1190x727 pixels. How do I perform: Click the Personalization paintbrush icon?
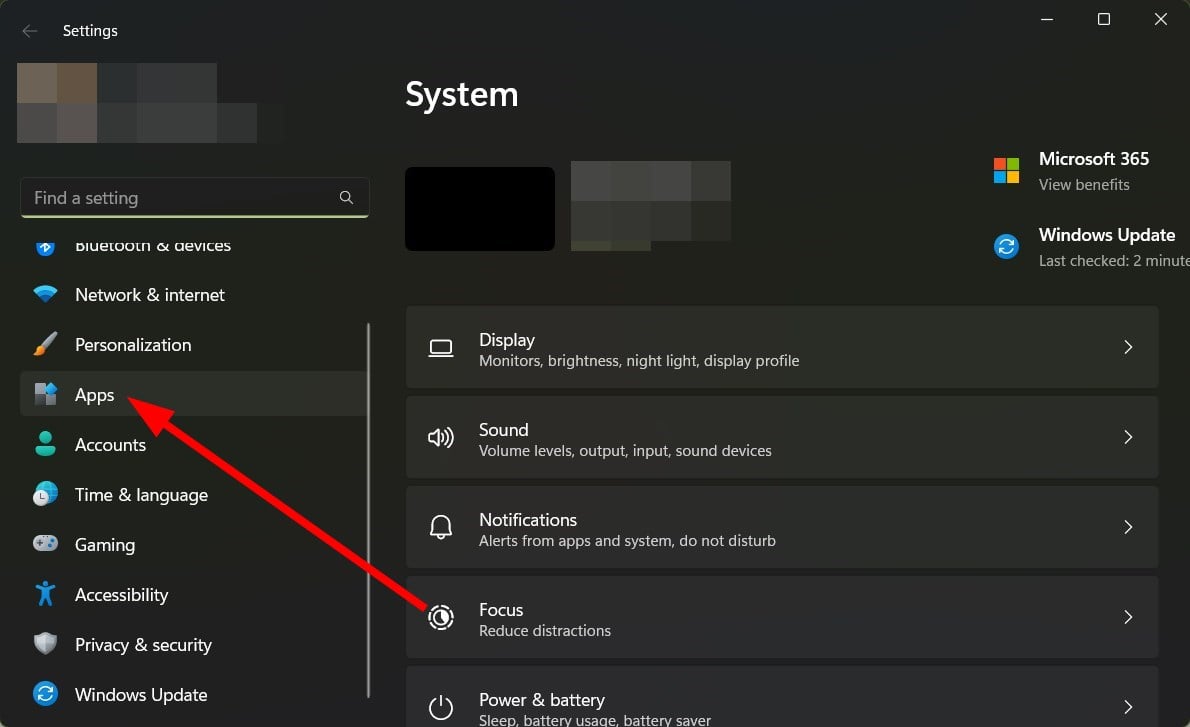[46, 344]
